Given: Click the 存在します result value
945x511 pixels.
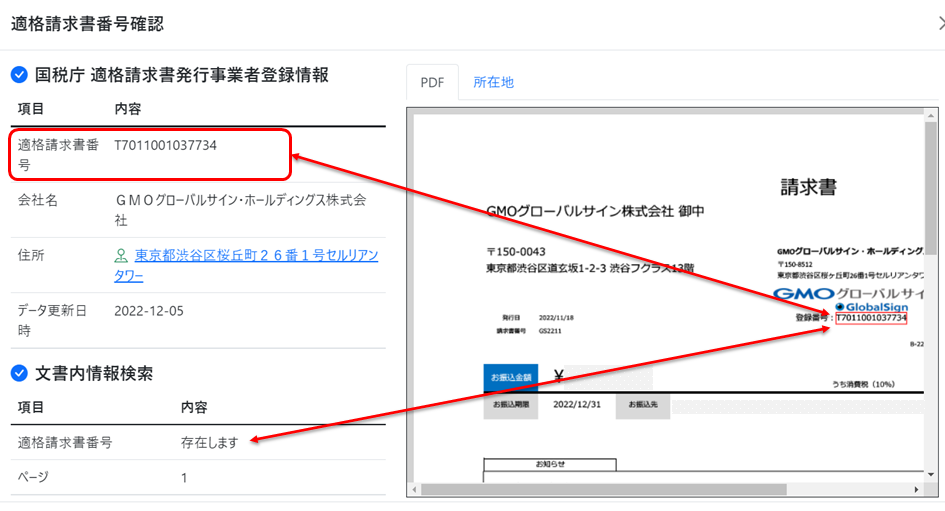Looking at the screenshot, I should coord(209,442).
